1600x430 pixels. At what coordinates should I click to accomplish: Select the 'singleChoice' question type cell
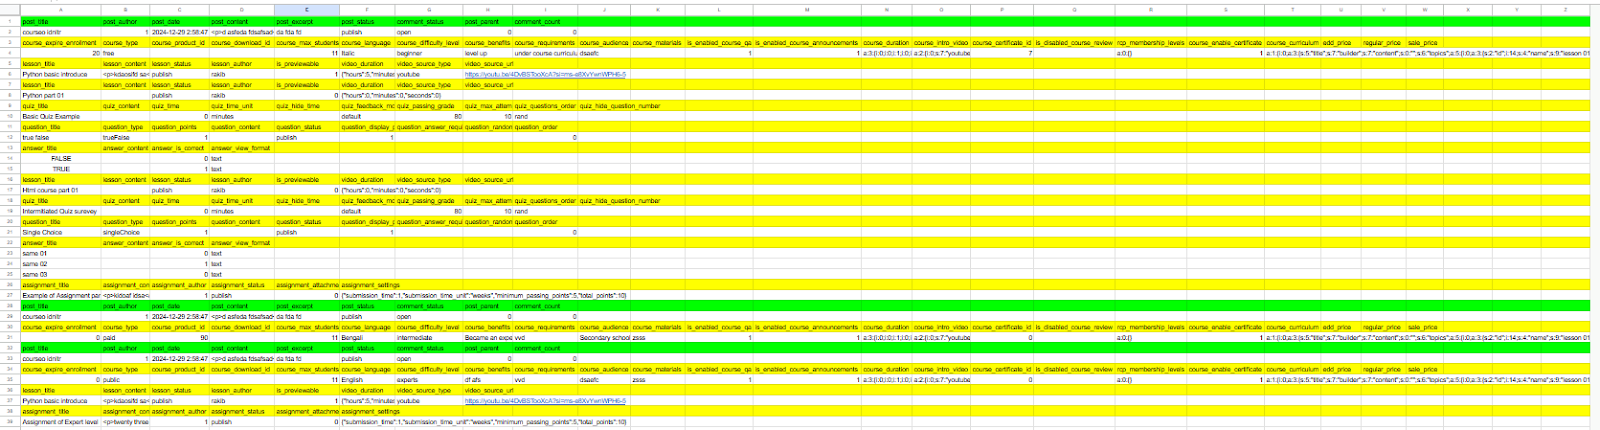pyautogui.click(x=125, y=232)
